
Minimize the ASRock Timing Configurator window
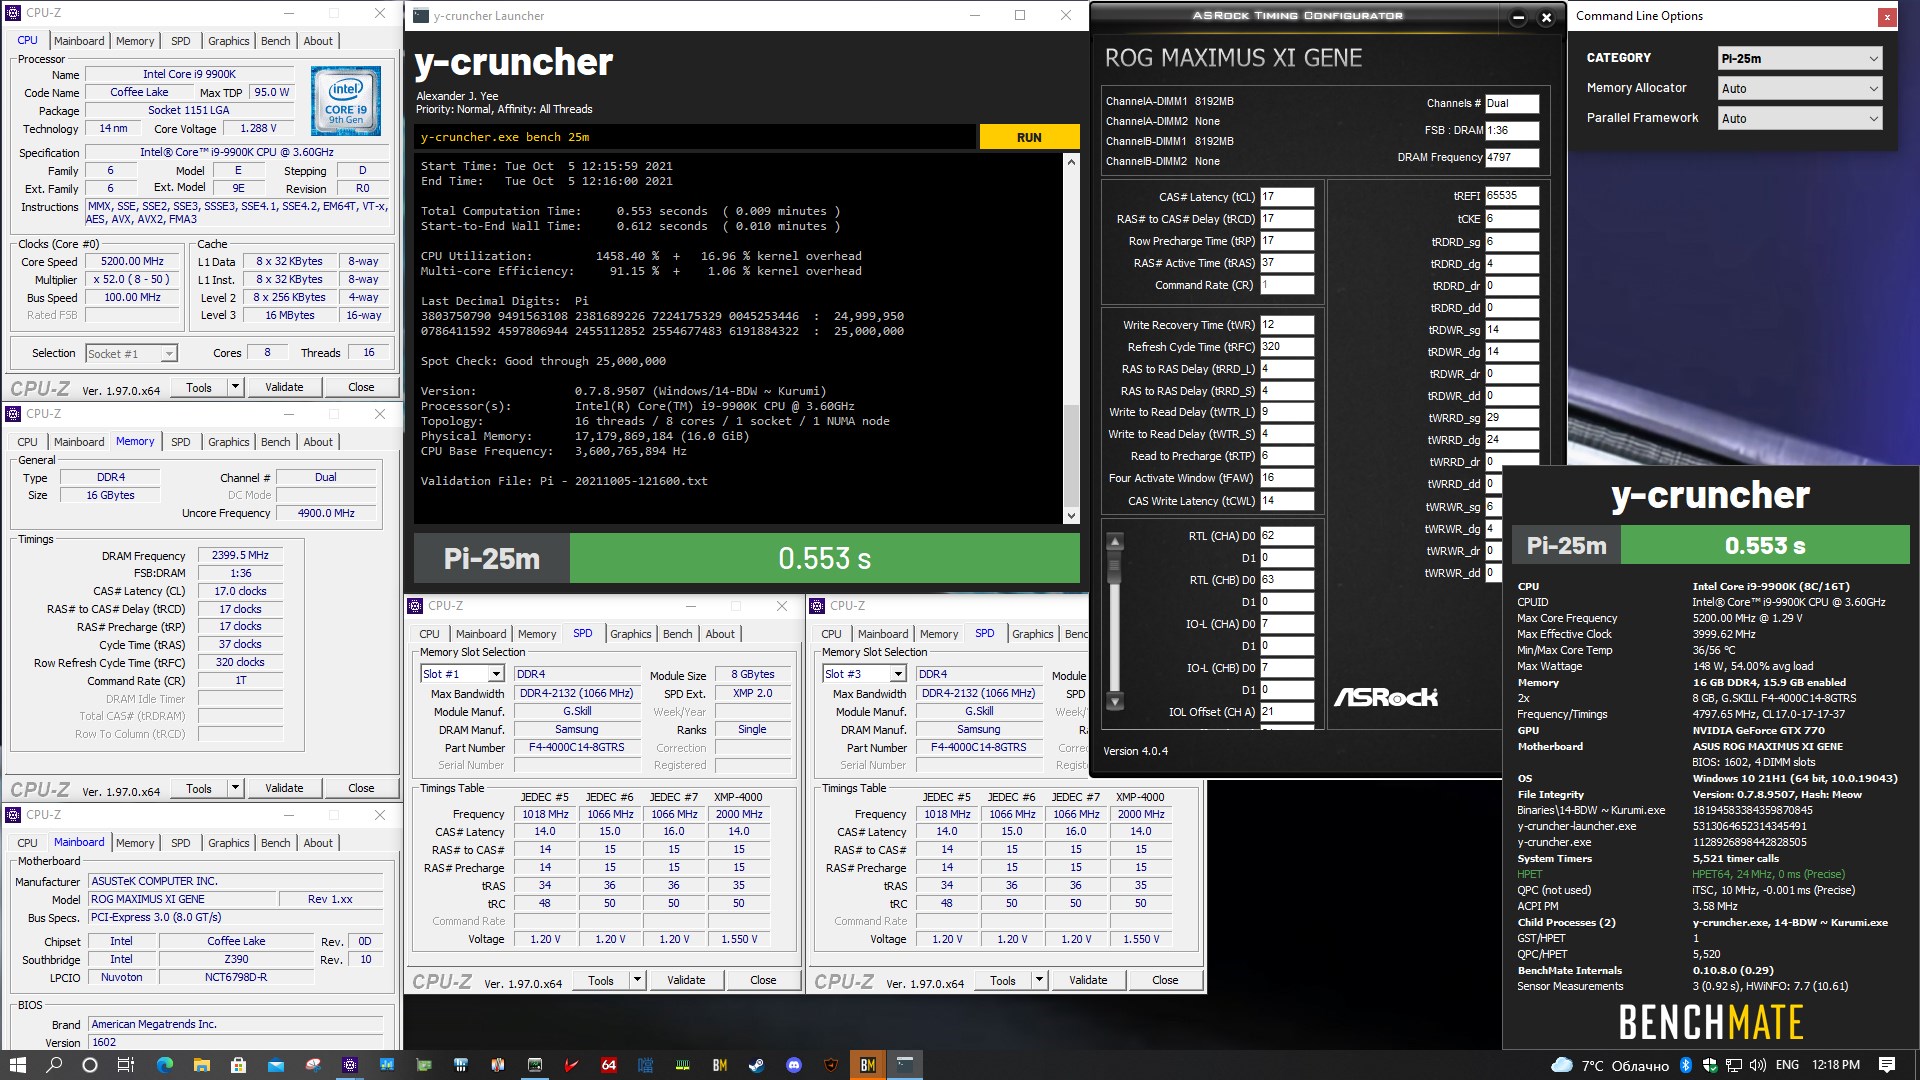(x=1518, y=17)
